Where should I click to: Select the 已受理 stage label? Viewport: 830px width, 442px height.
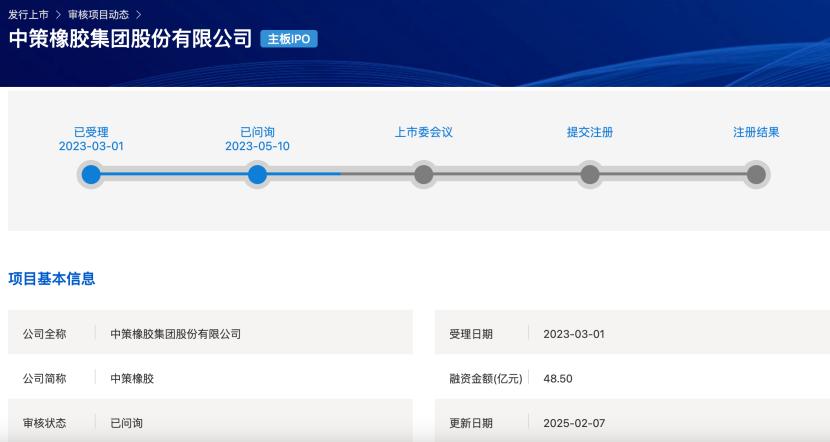(91, 132)
